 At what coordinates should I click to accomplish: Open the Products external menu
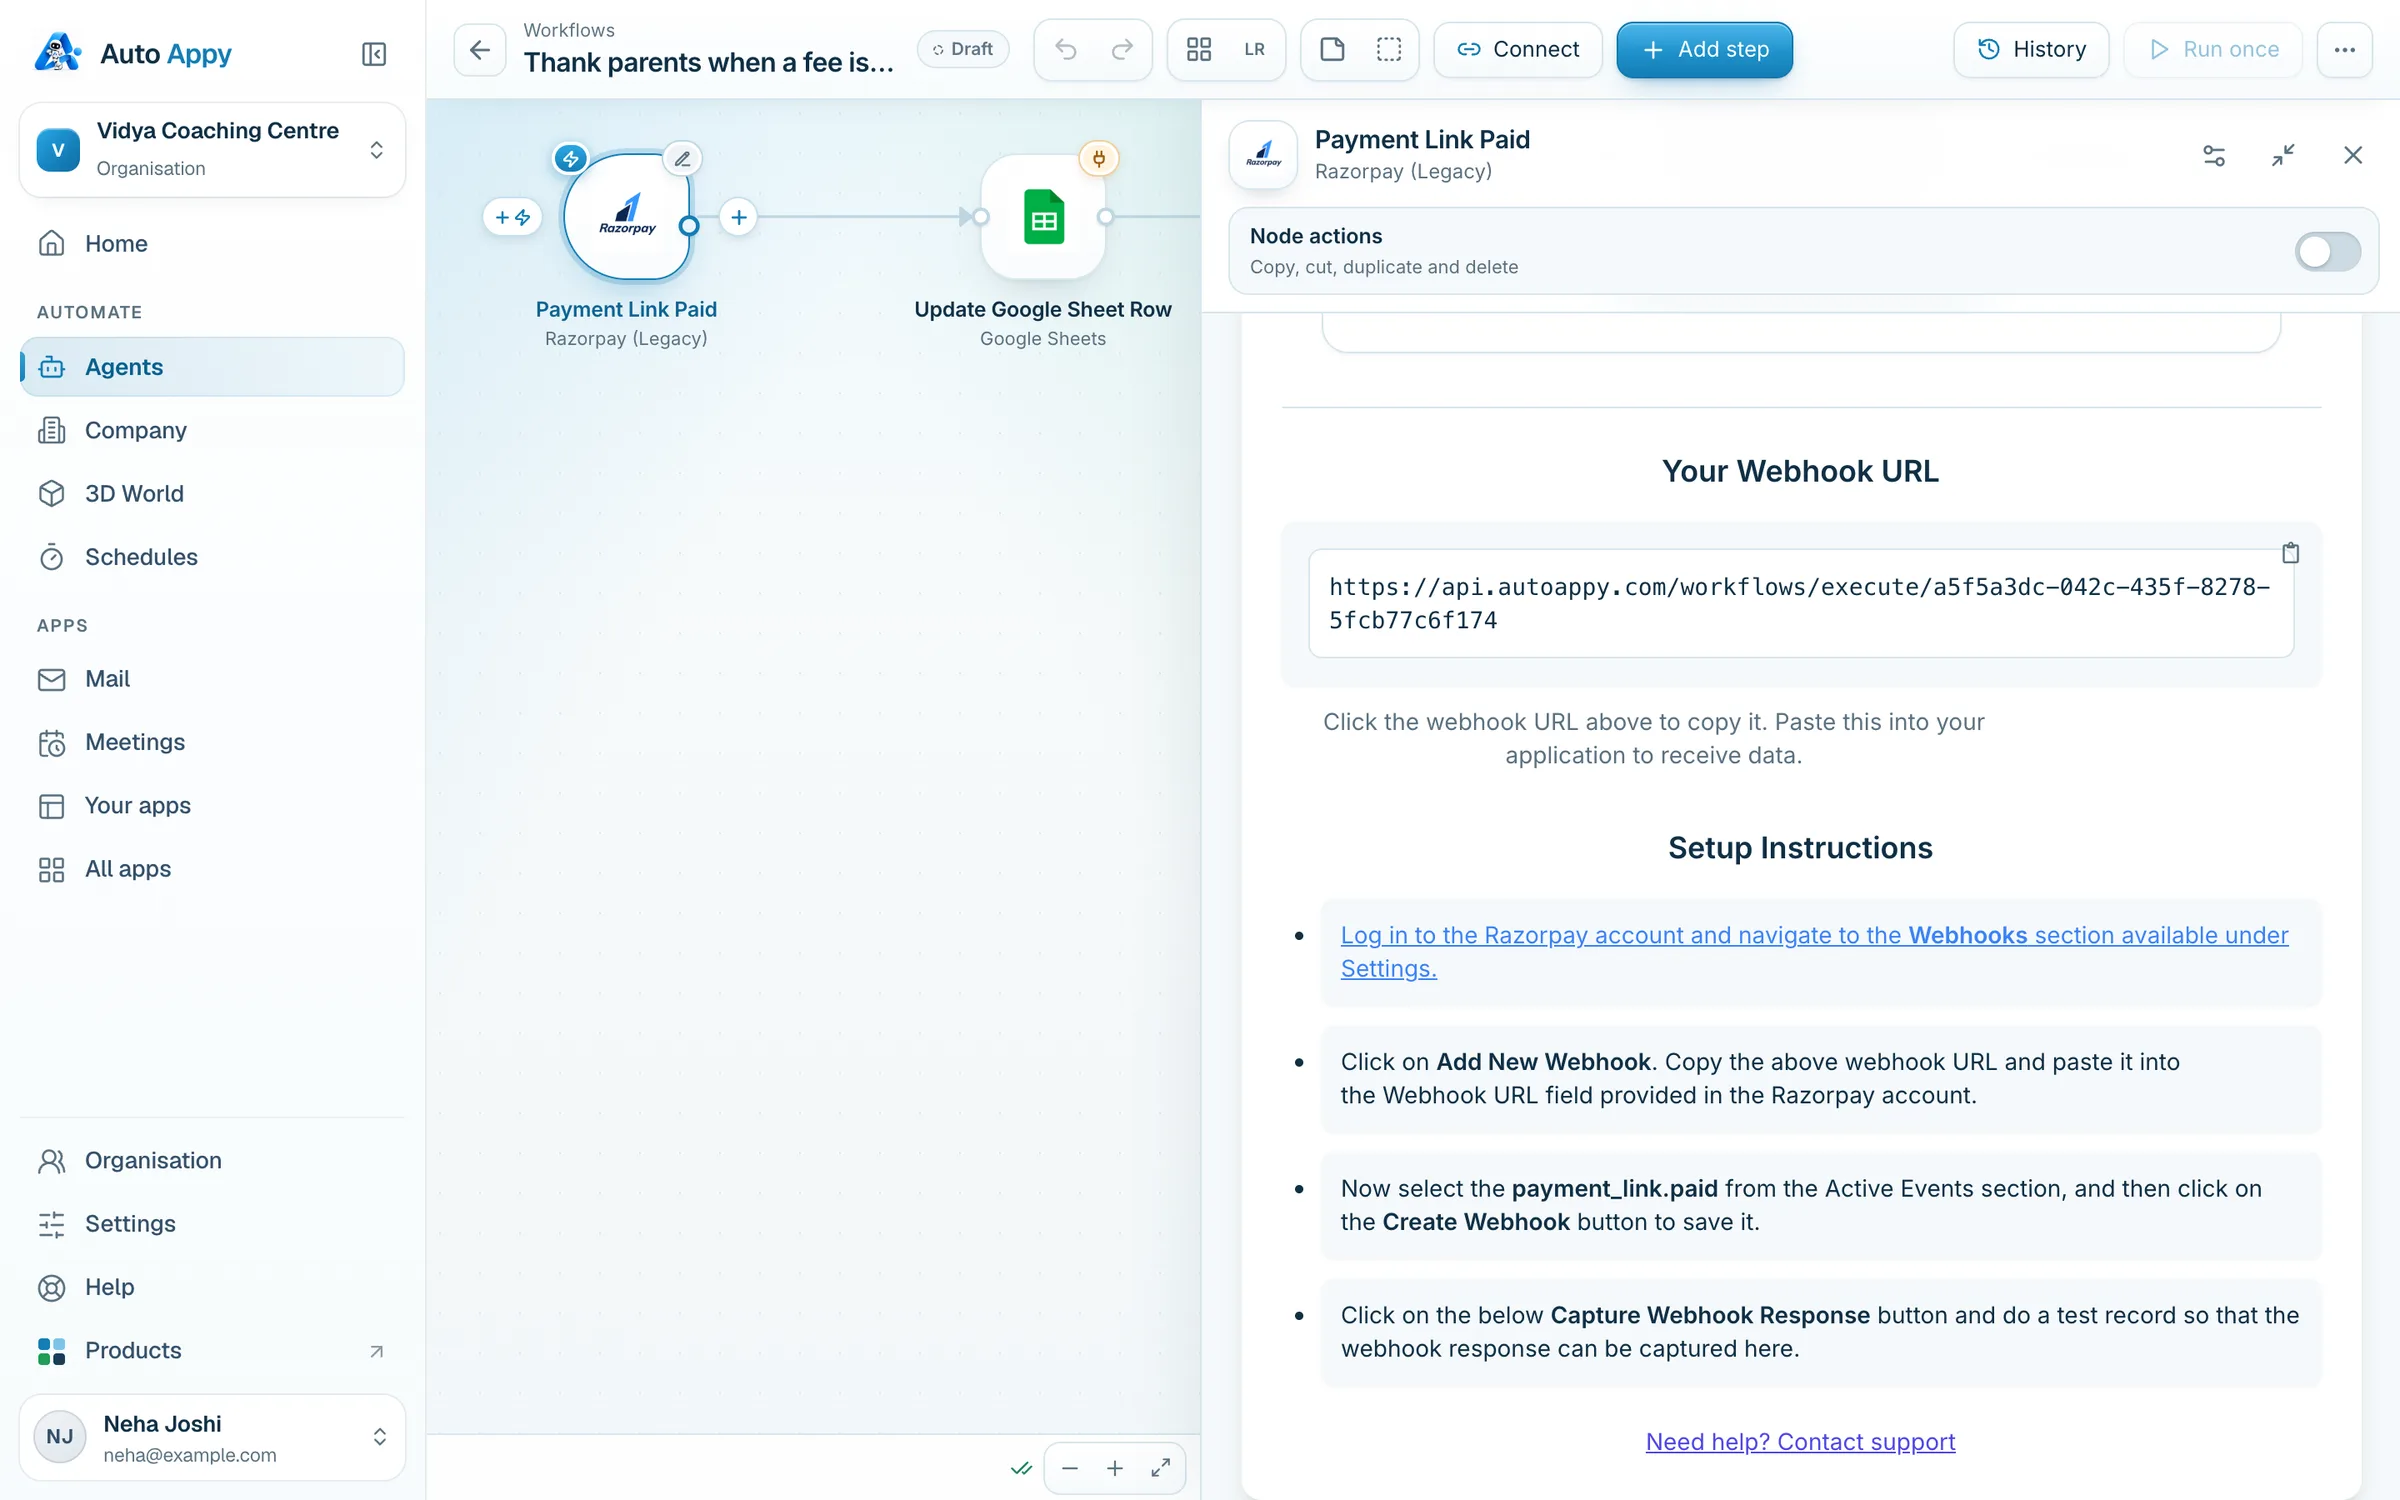pos(212,1350)
